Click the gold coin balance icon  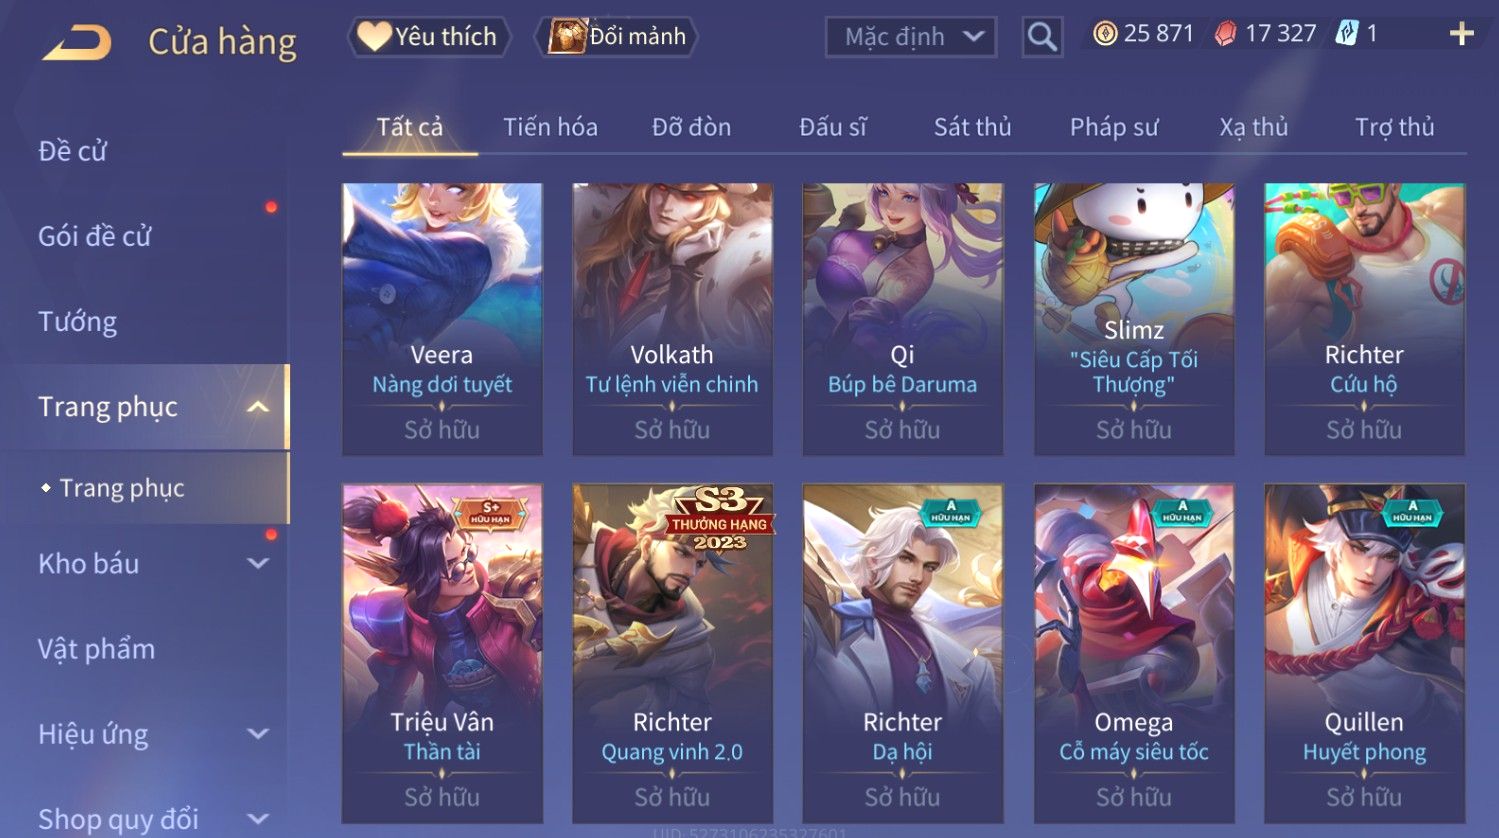coord(1104,34)
